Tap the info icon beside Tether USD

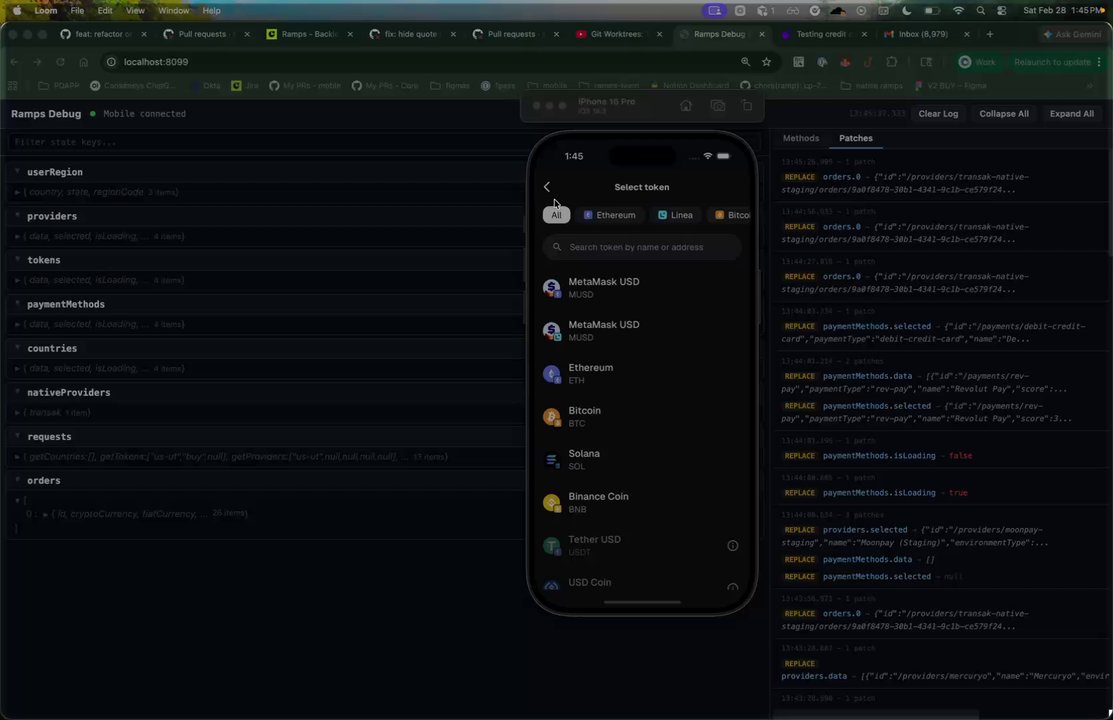[733, 545]
